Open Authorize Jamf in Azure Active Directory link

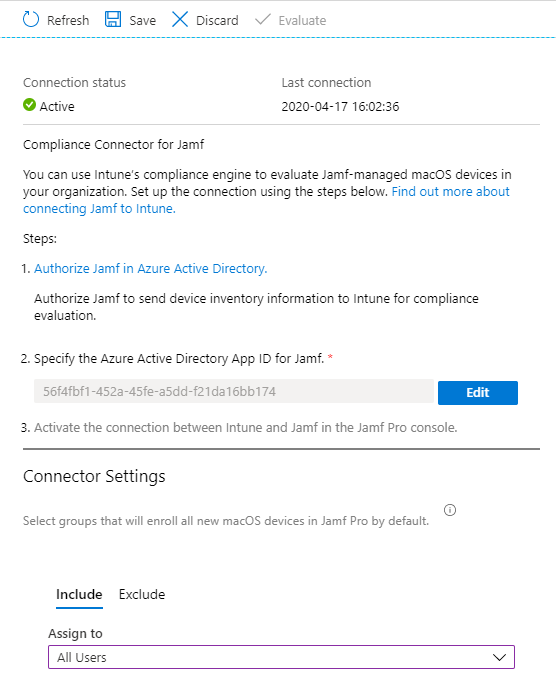[150, 269]
